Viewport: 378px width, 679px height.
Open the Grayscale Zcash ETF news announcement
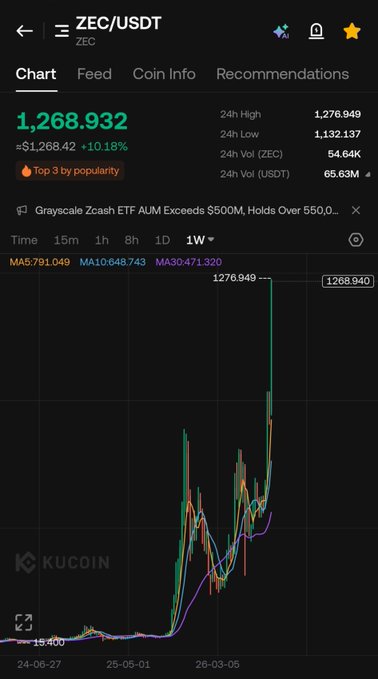click(x=187, y=210)
